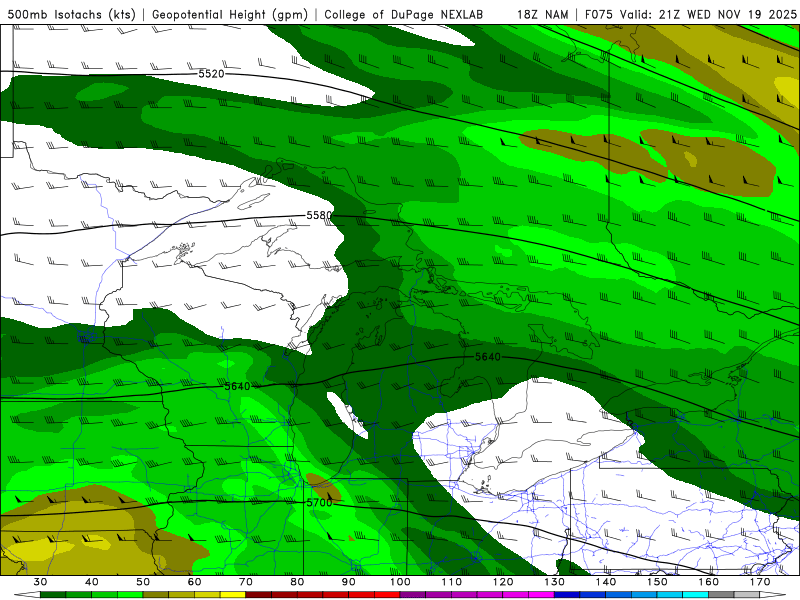The height and width of the screenshot is (600, 800).
Task: Click the 90 value on the color scale
Action: [x=348, y=582]
